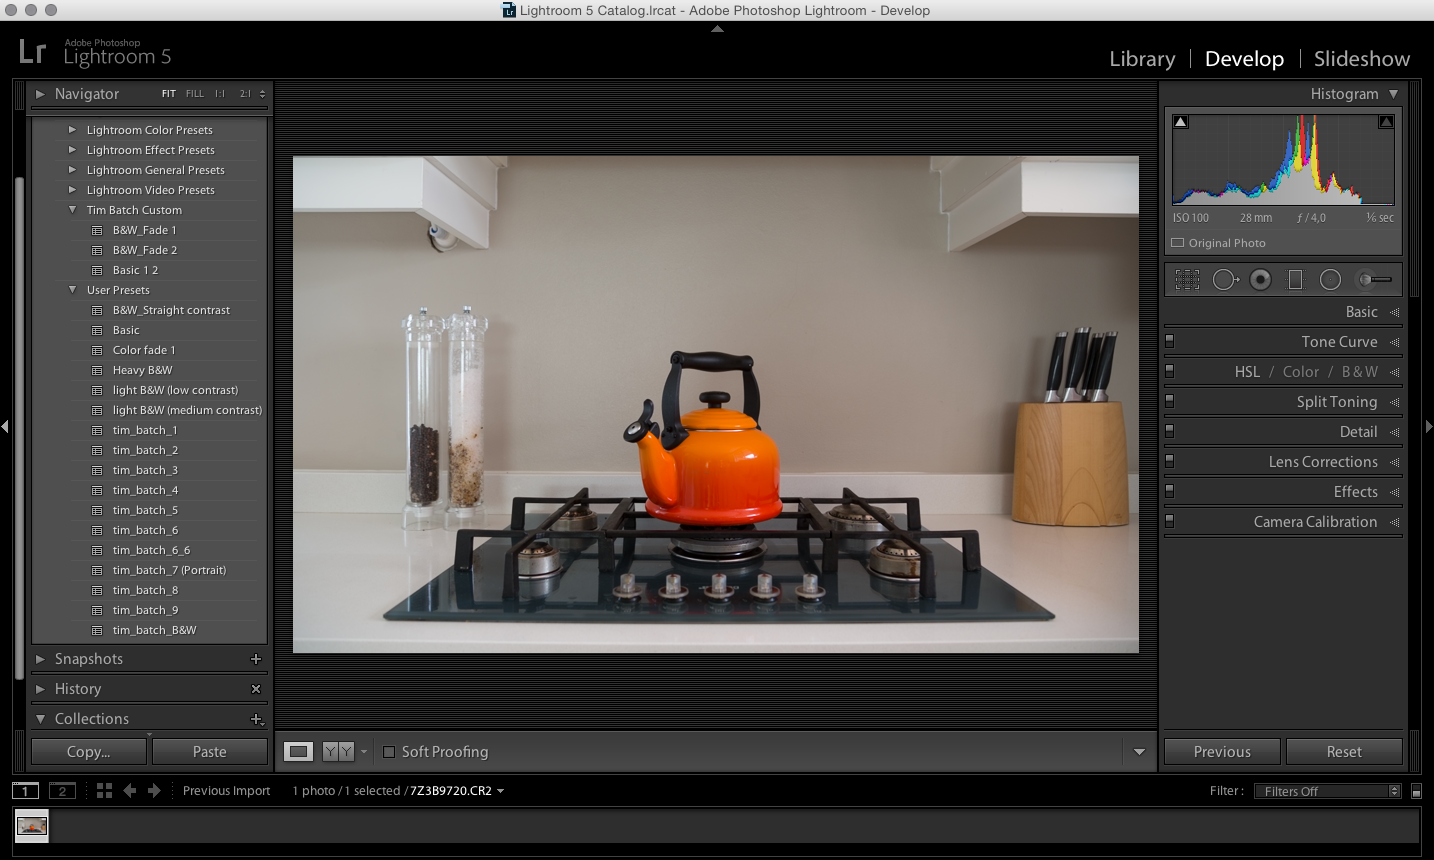Viewport: 1434px width, 860px height.
Task: Toggle HSL panel on/off switch
Action: tap(1169, 371)
